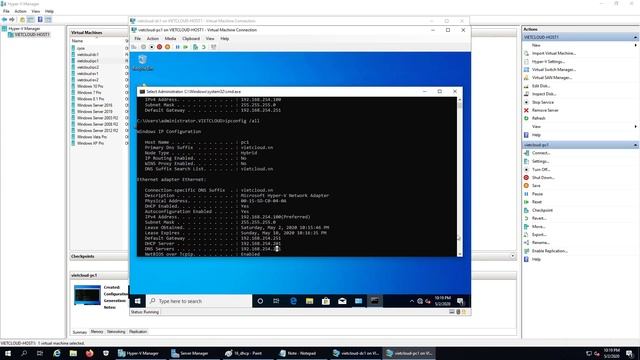The height and width of the screenshot is (360, 640).
Task: Click Help icon in Hyper-V Manager toolbar
Action: click(x=40, y=20)
